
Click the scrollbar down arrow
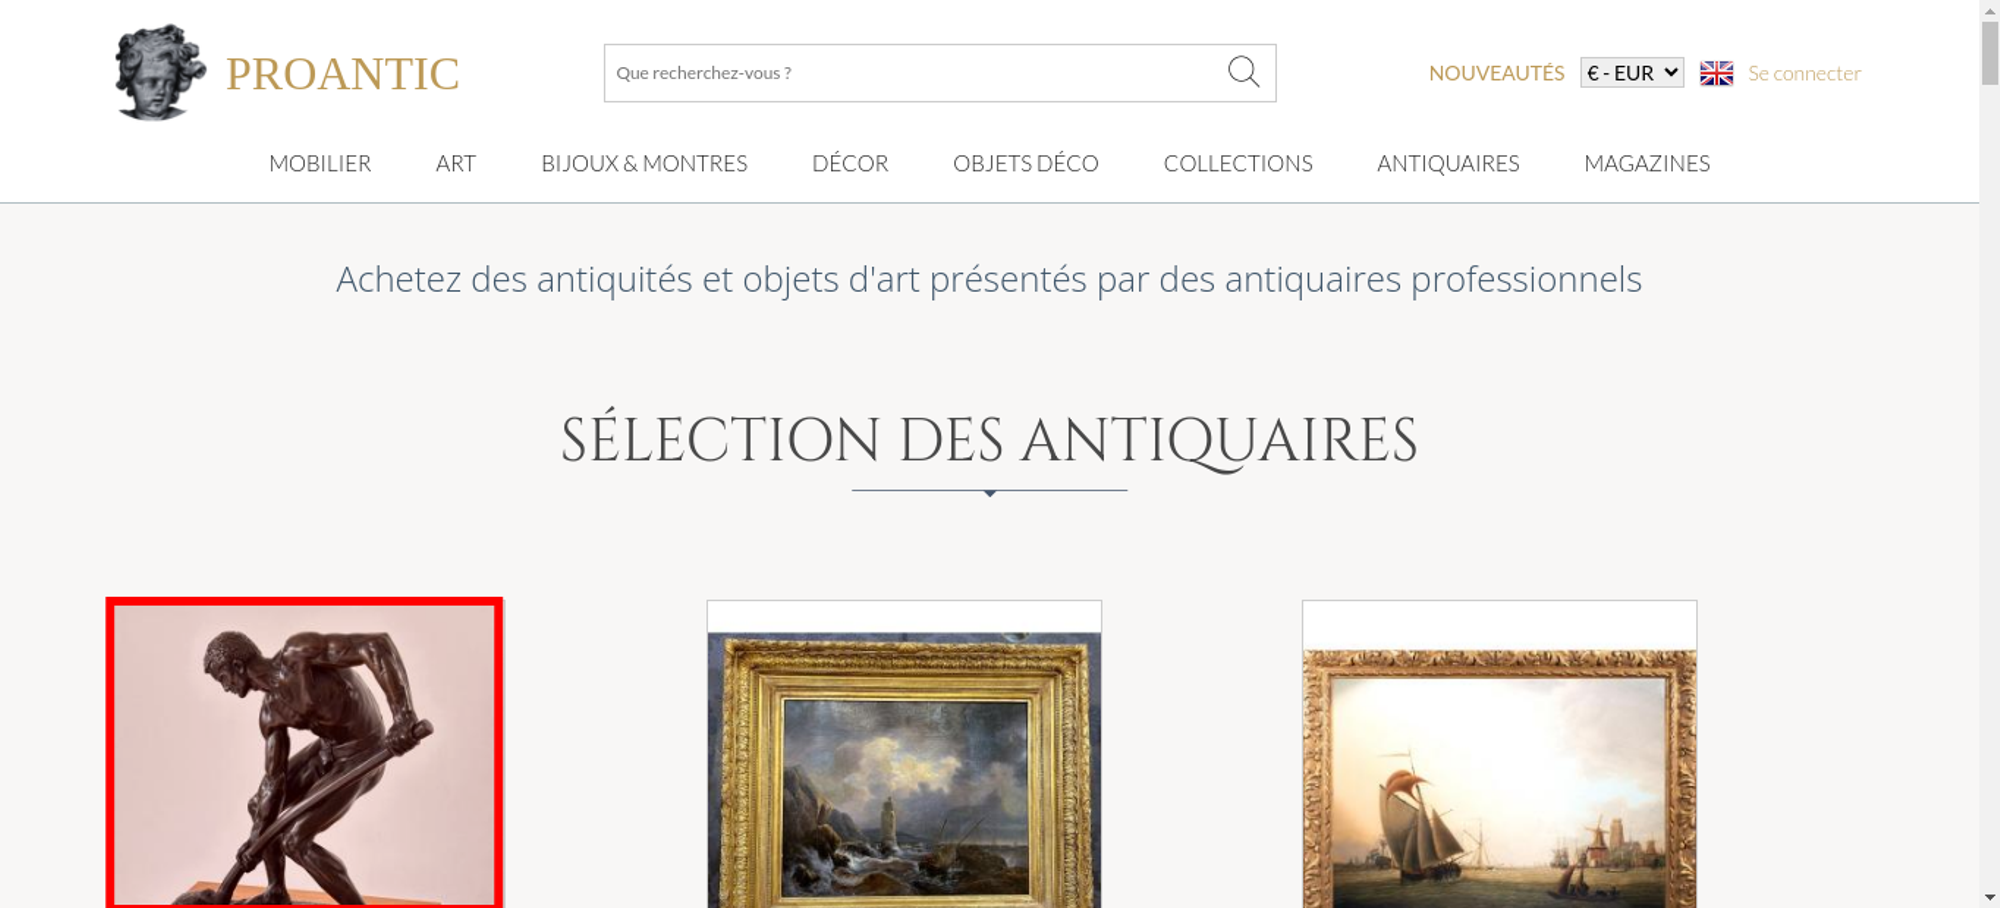coord(1989,898)
